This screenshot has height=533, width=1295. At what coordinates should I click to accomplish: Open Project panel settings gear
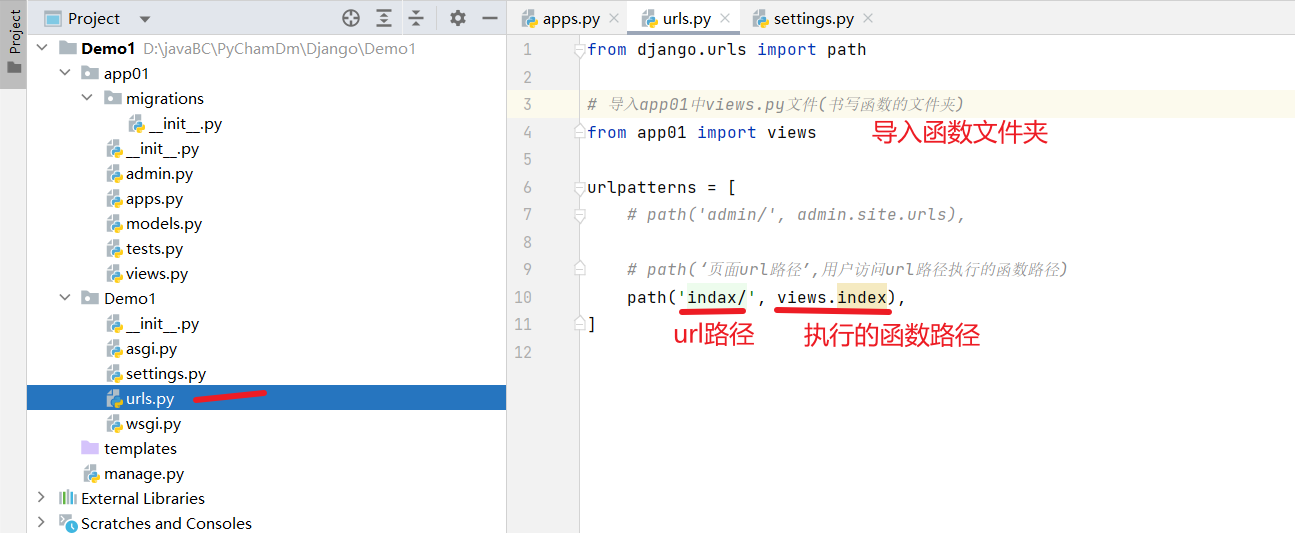click(457, 18)
